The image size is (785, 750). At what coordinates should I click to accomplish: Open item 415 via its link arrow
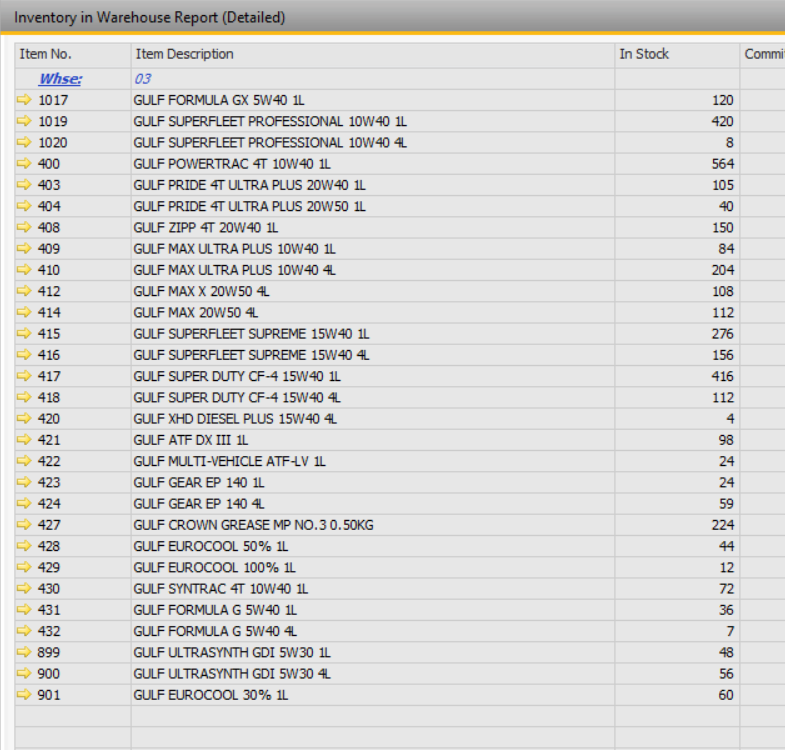coord(25,334)
